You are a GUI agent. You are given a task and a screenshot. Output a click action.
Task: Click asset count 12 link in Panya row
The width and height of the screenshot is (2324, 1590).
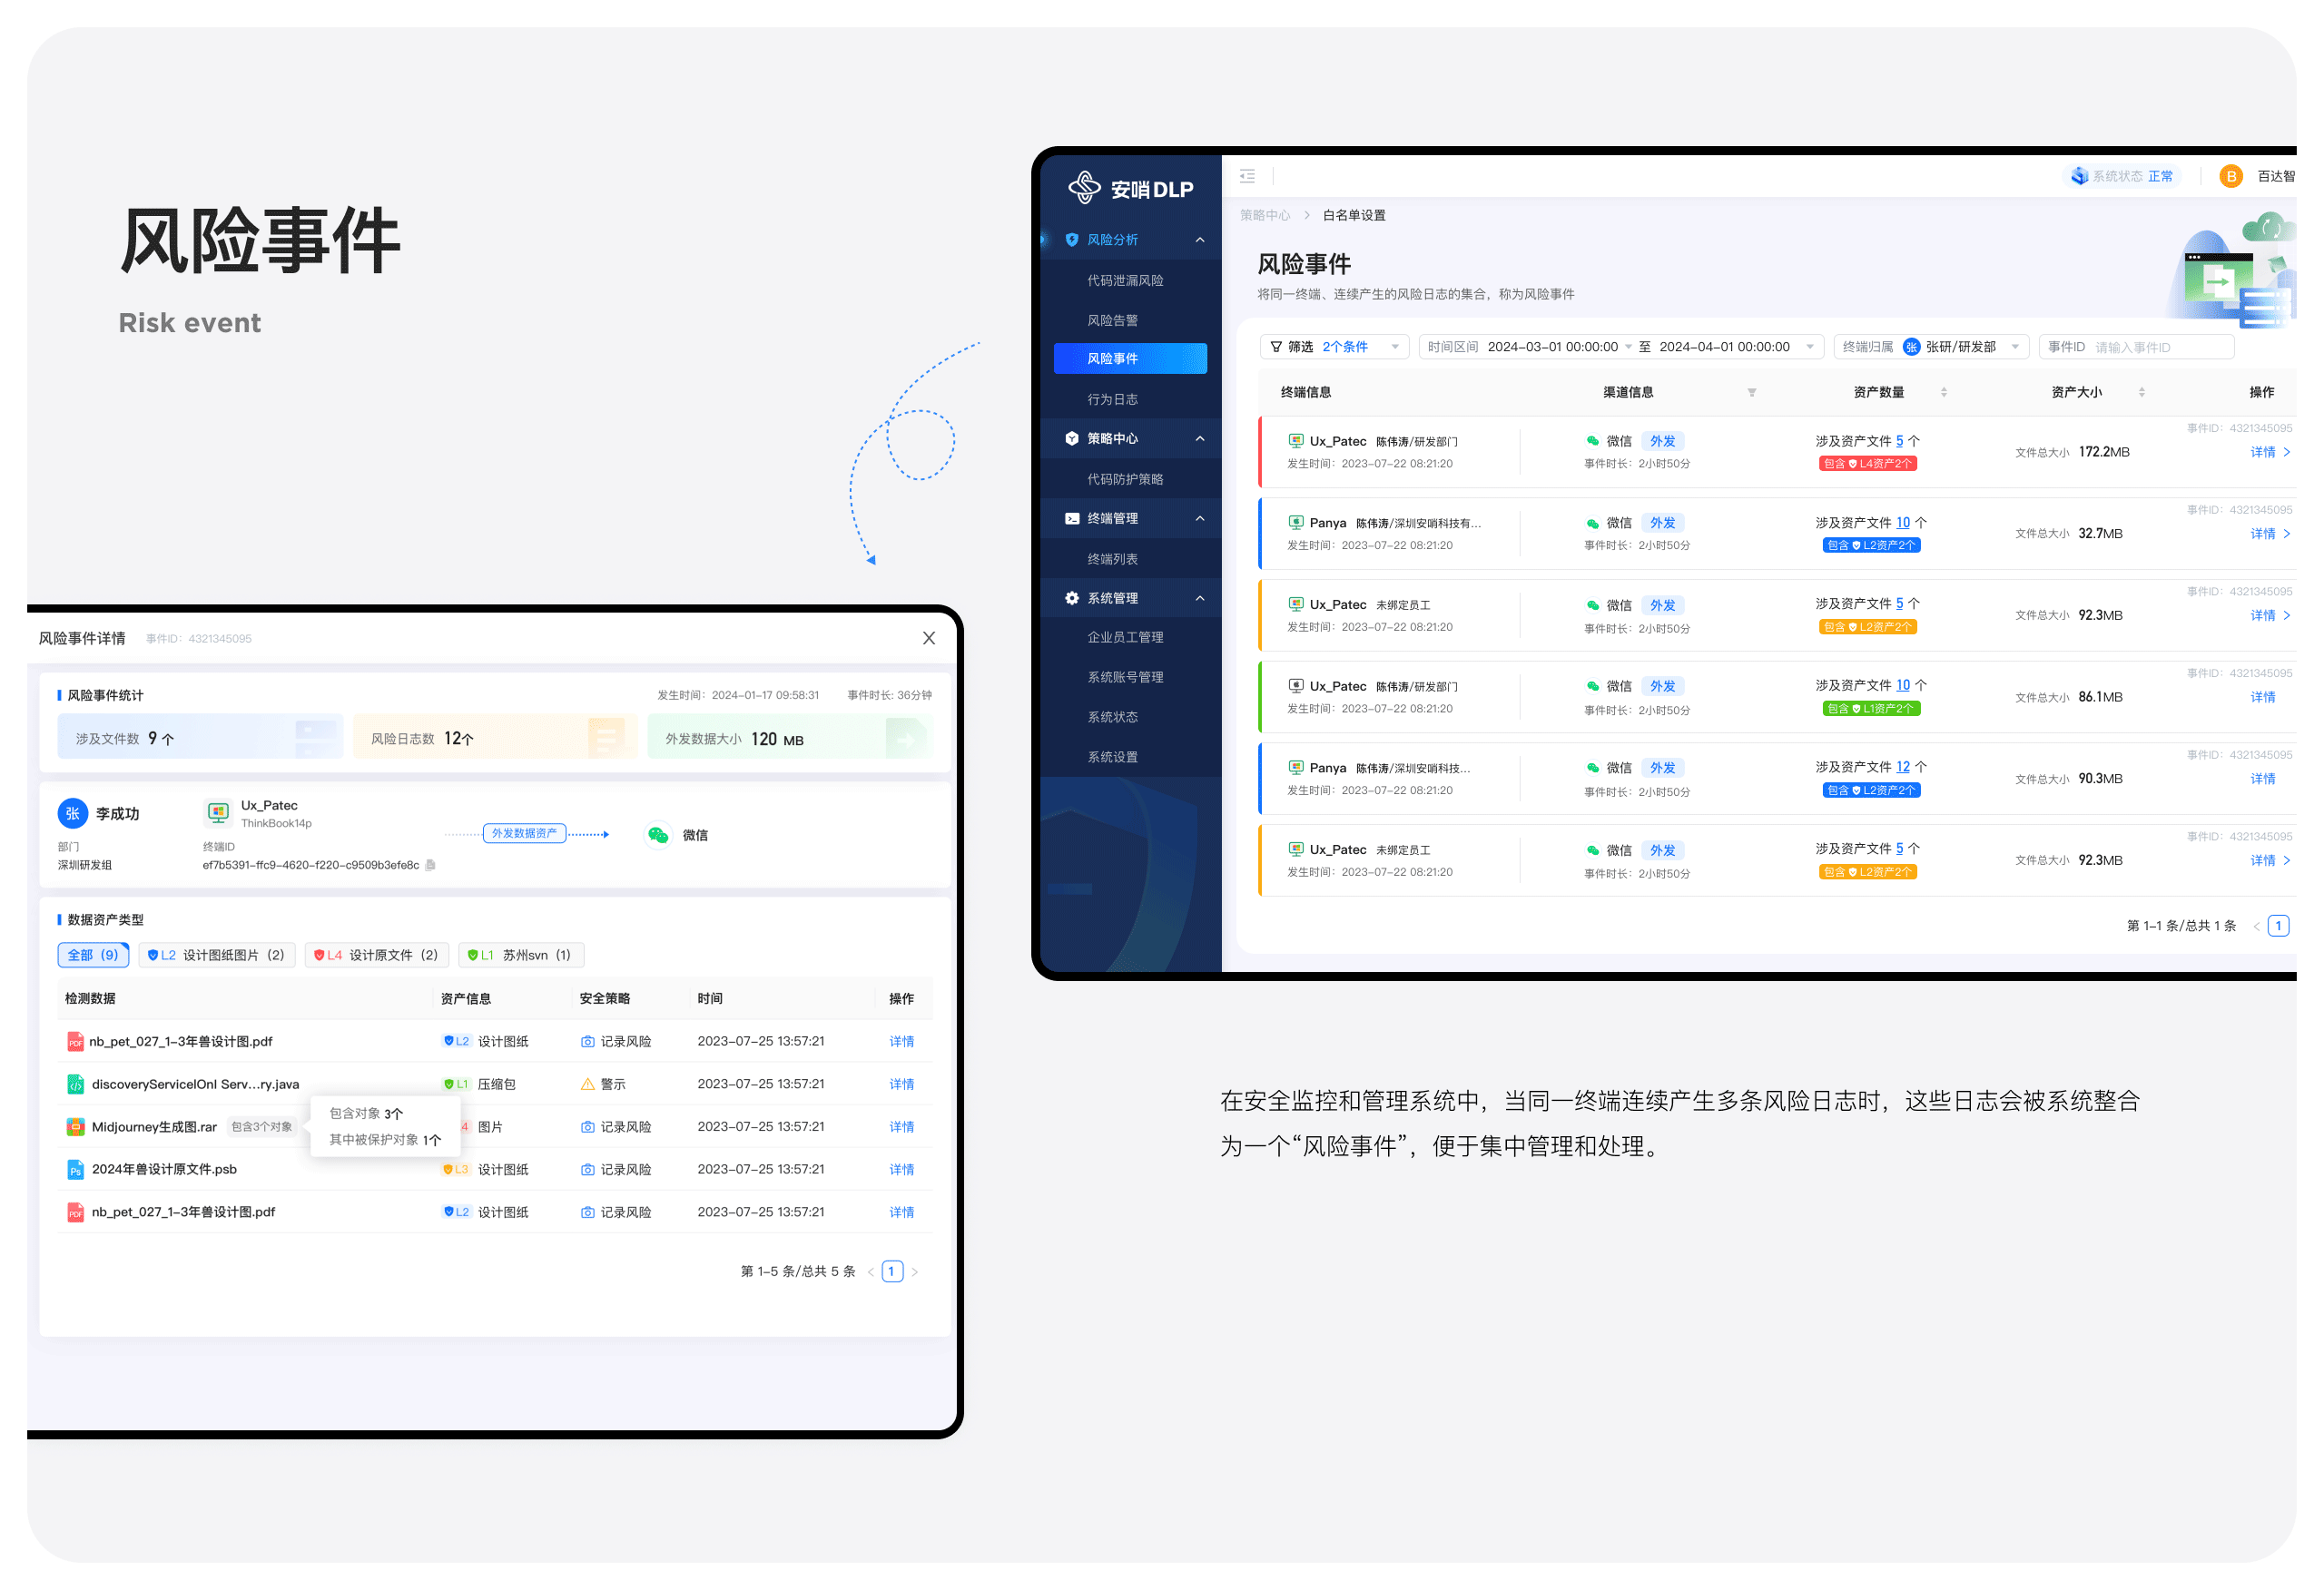coord(1902,767)
